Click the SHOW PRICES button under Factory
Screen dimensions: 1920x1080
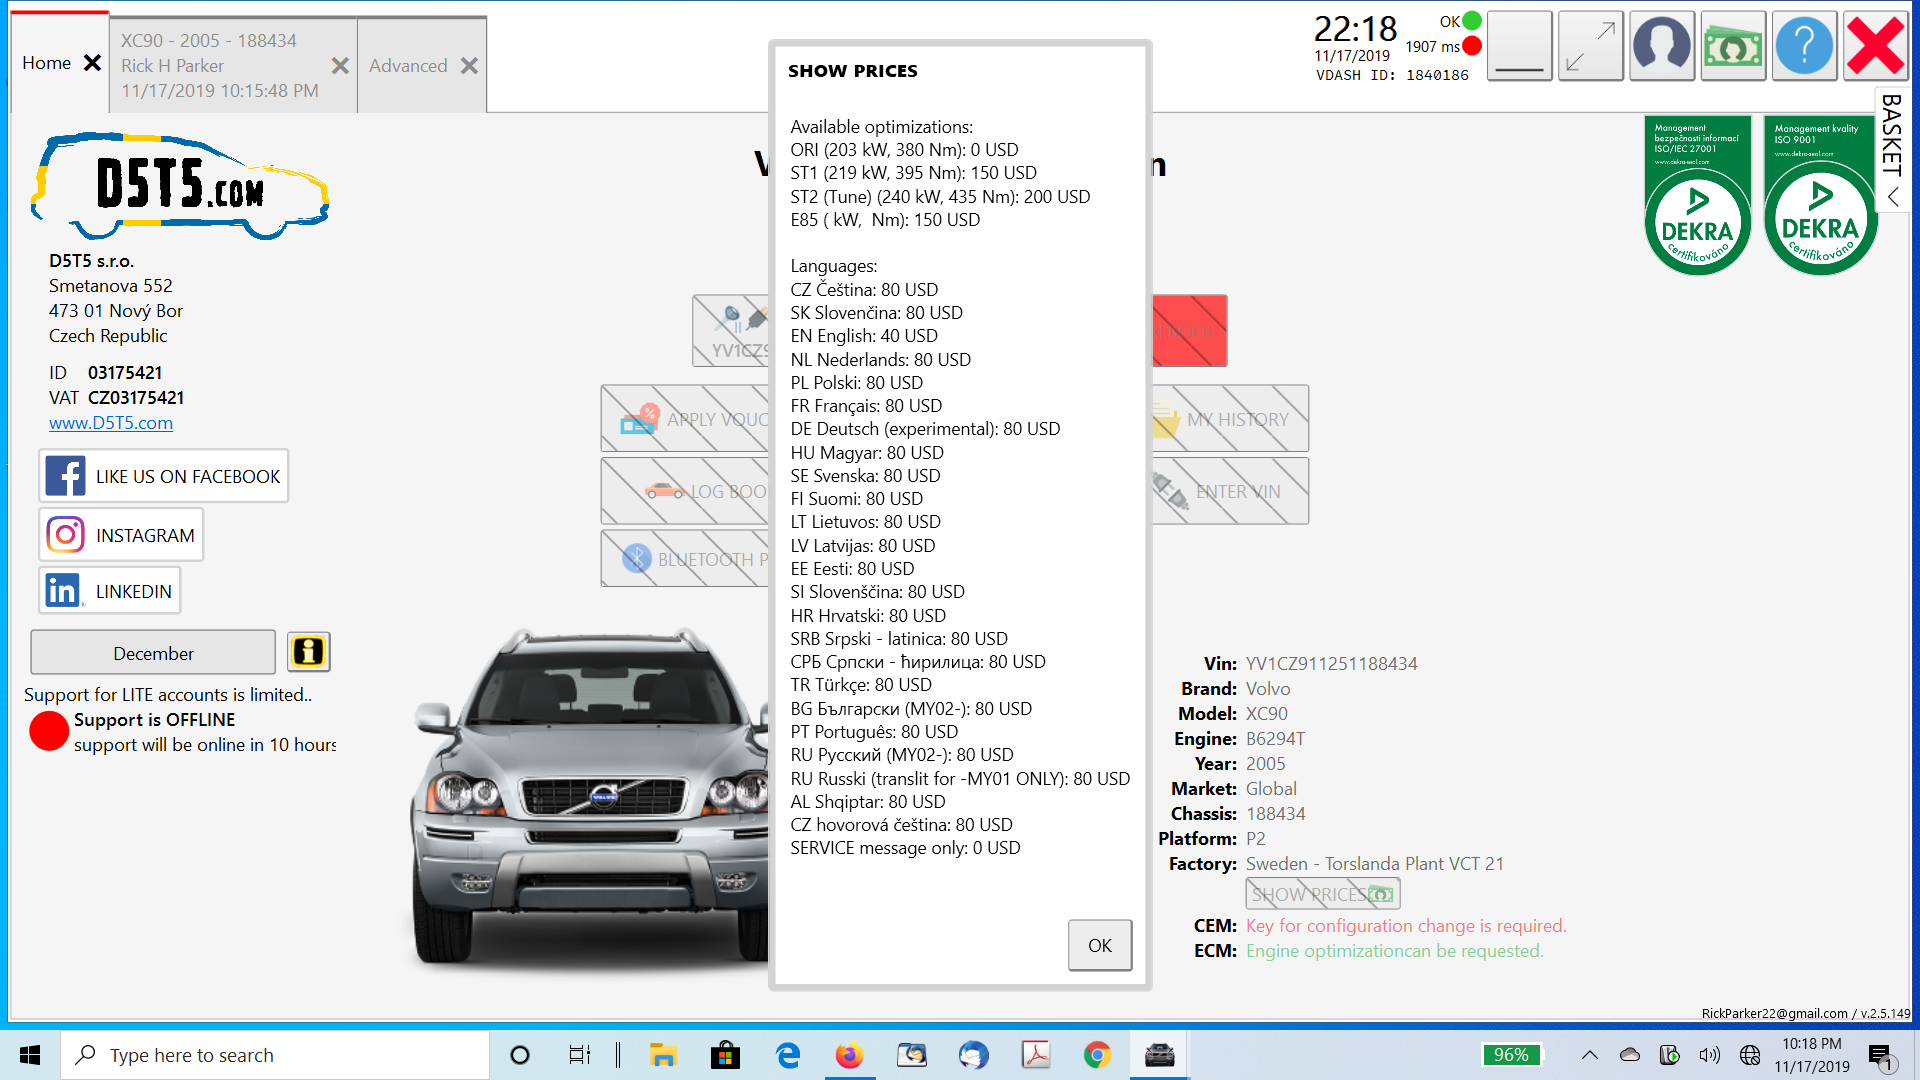click(x=1322, y=894)
